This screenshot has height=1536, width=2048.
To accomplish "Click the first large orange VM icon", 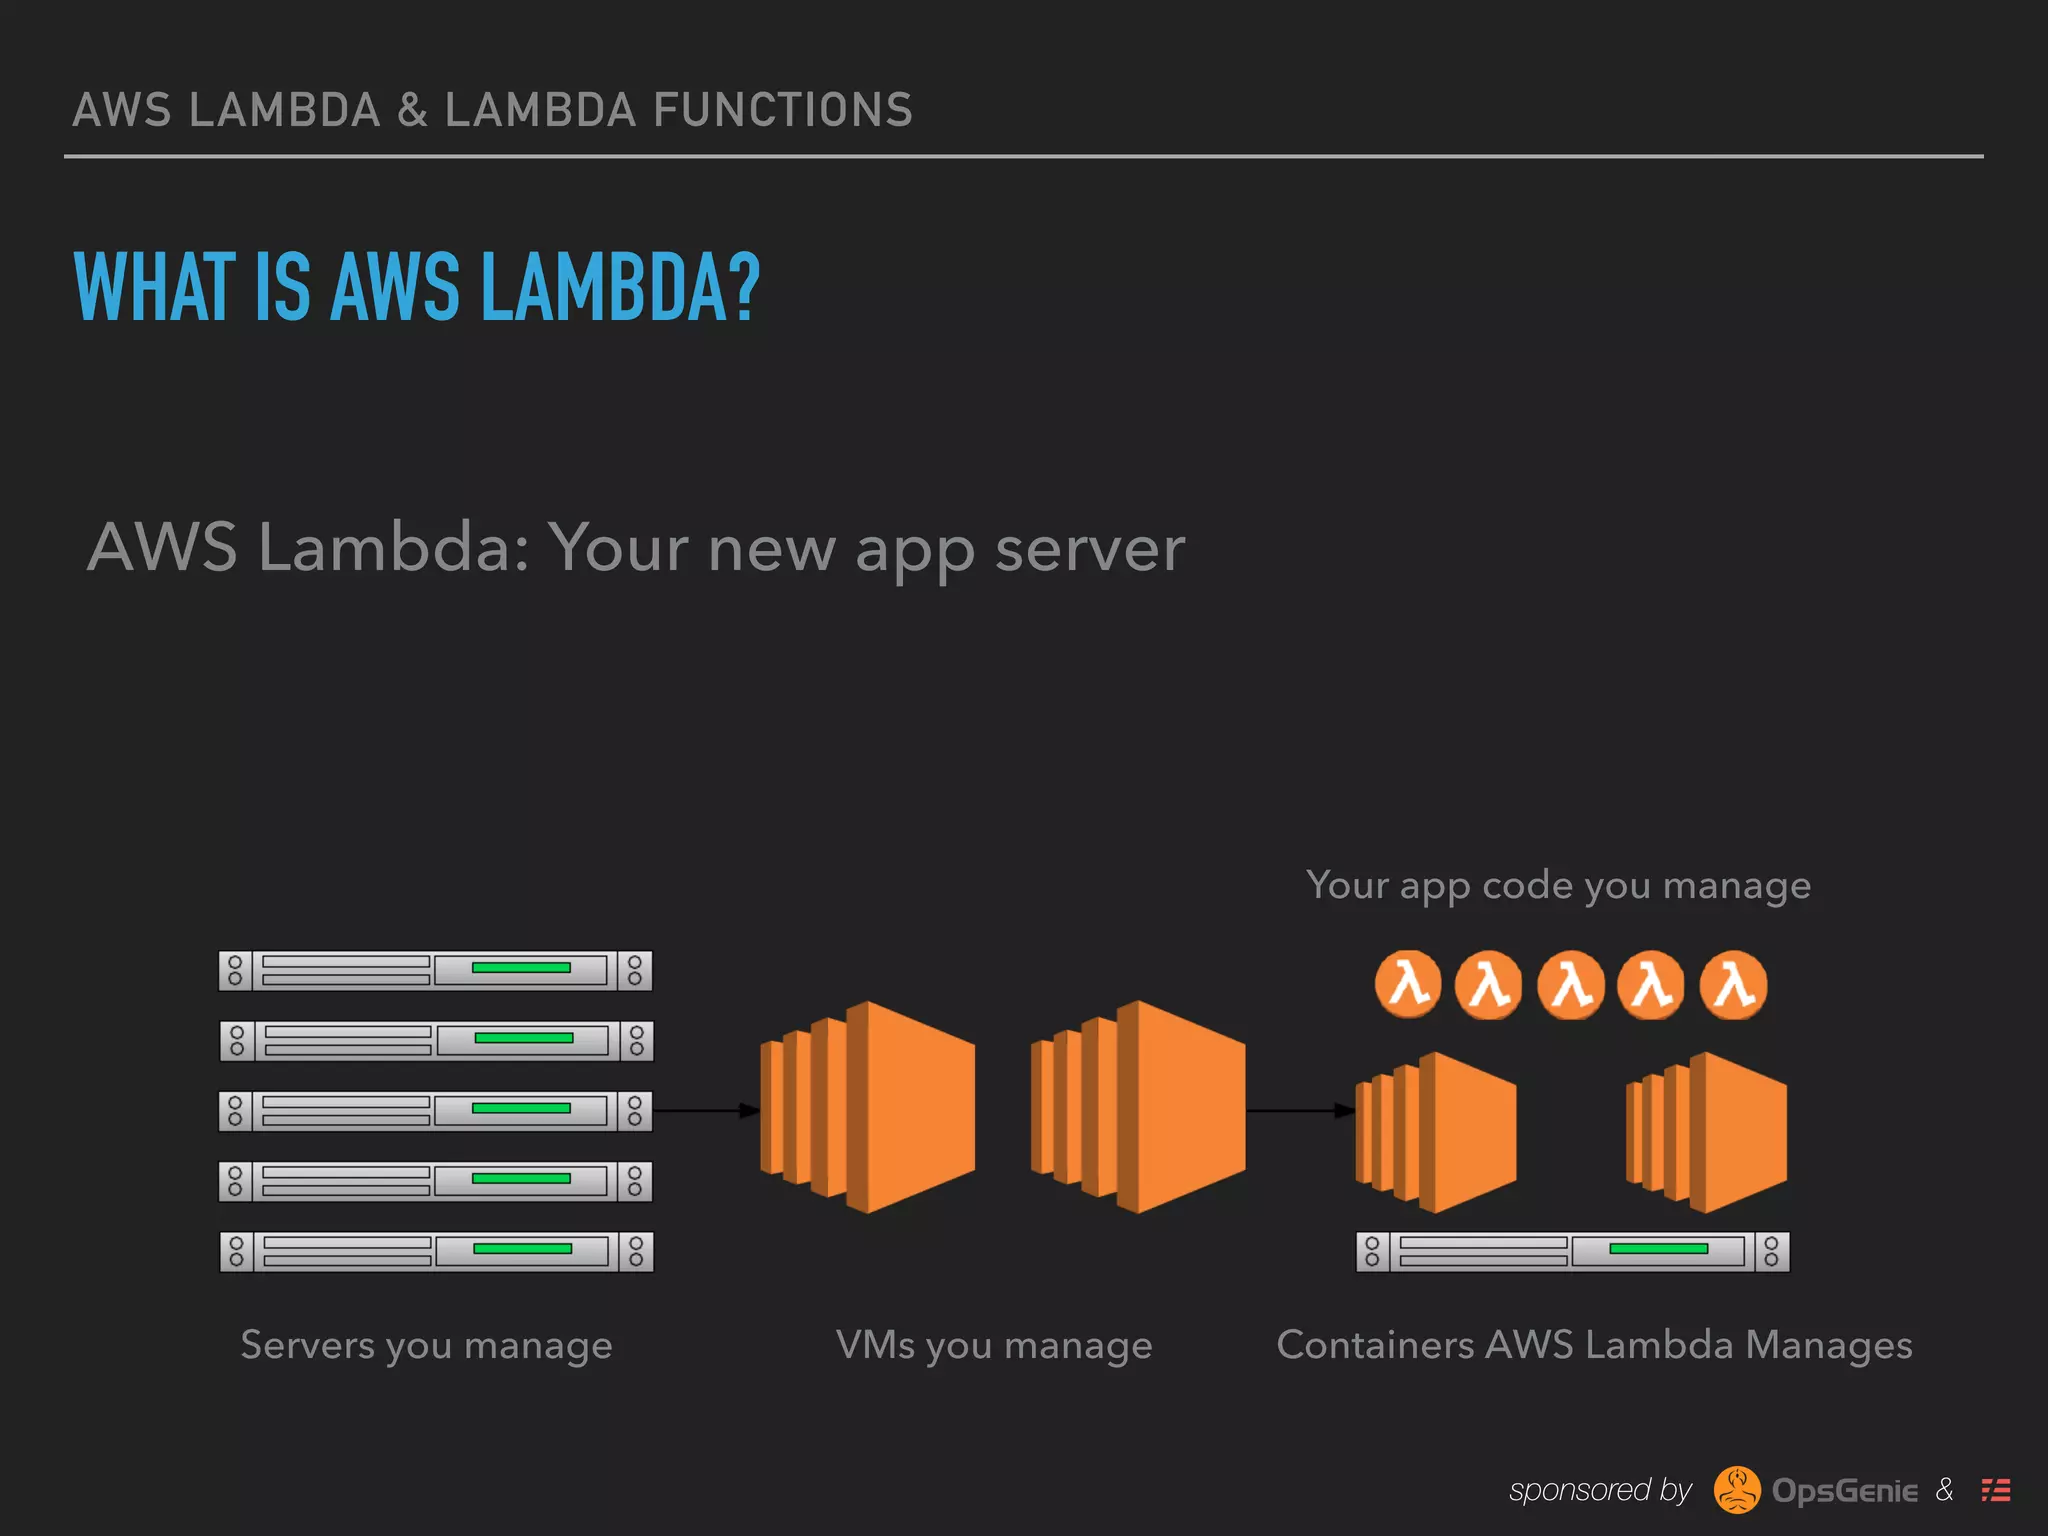I will (868, 1107).
